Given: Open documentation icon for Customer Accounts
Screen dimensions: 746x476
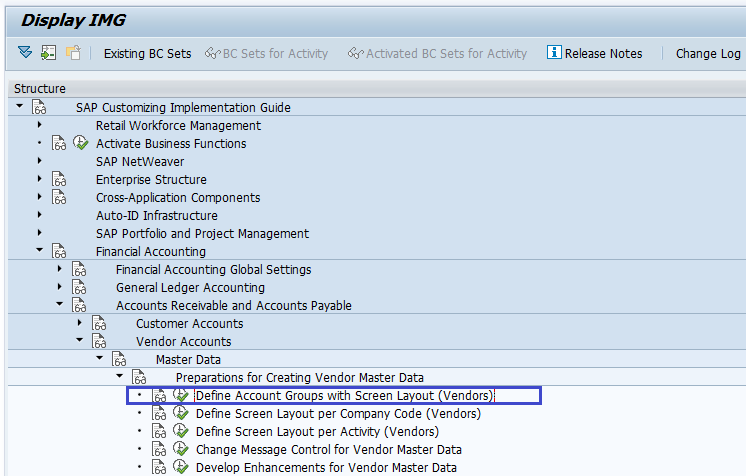Looking at the screenshot, I should [x=99, y=323].
